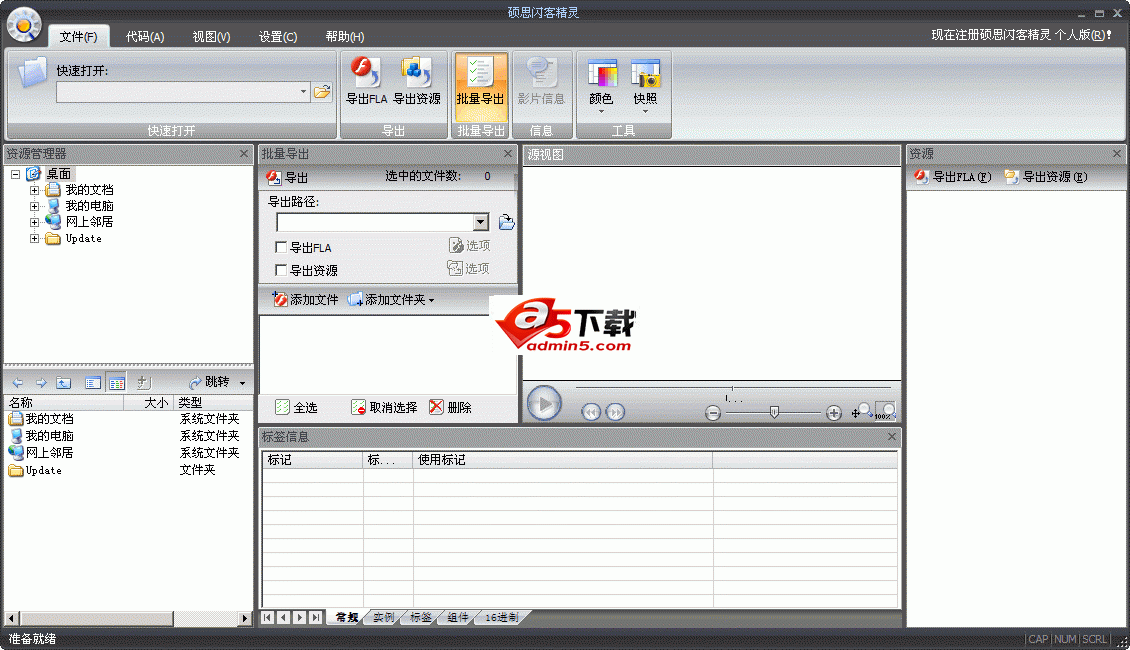Click the play button in source view
Viewport: 1130px width, 650px height.
click(544, 404)
